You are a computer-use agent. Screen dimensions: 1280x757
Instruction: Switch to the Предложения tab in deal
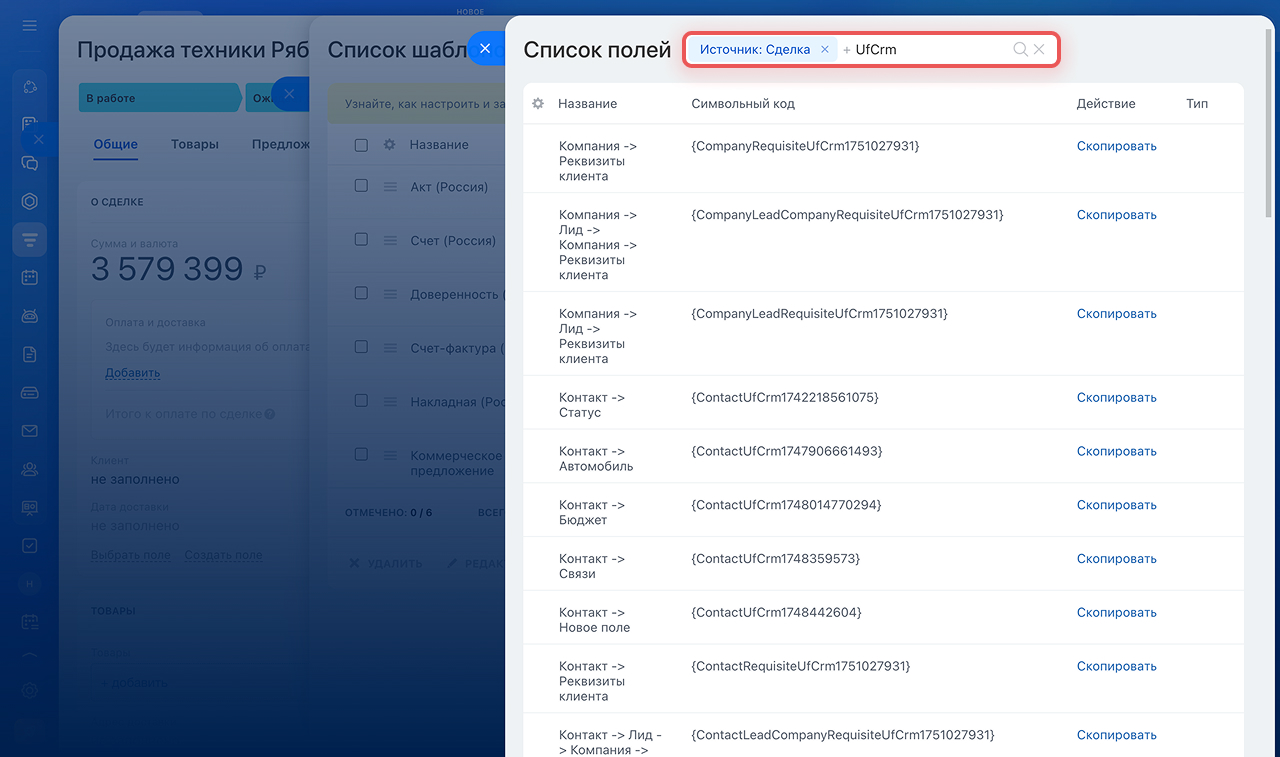(281, 144)
